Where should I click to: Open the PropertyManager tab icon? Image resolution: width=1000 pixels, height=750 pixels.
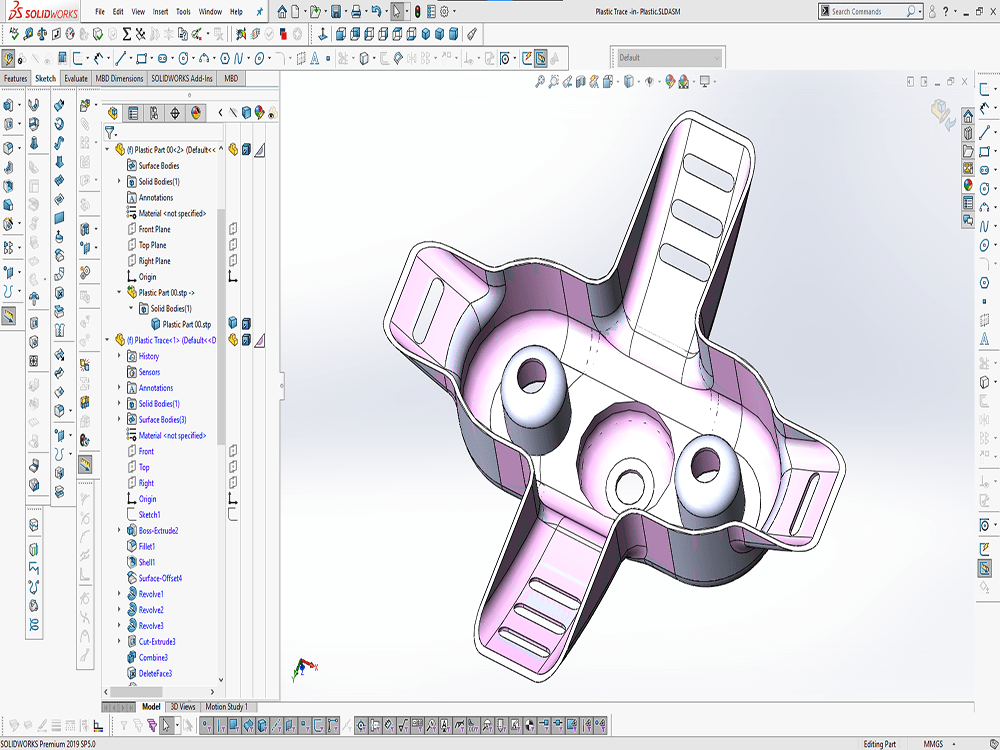(133, 114)
